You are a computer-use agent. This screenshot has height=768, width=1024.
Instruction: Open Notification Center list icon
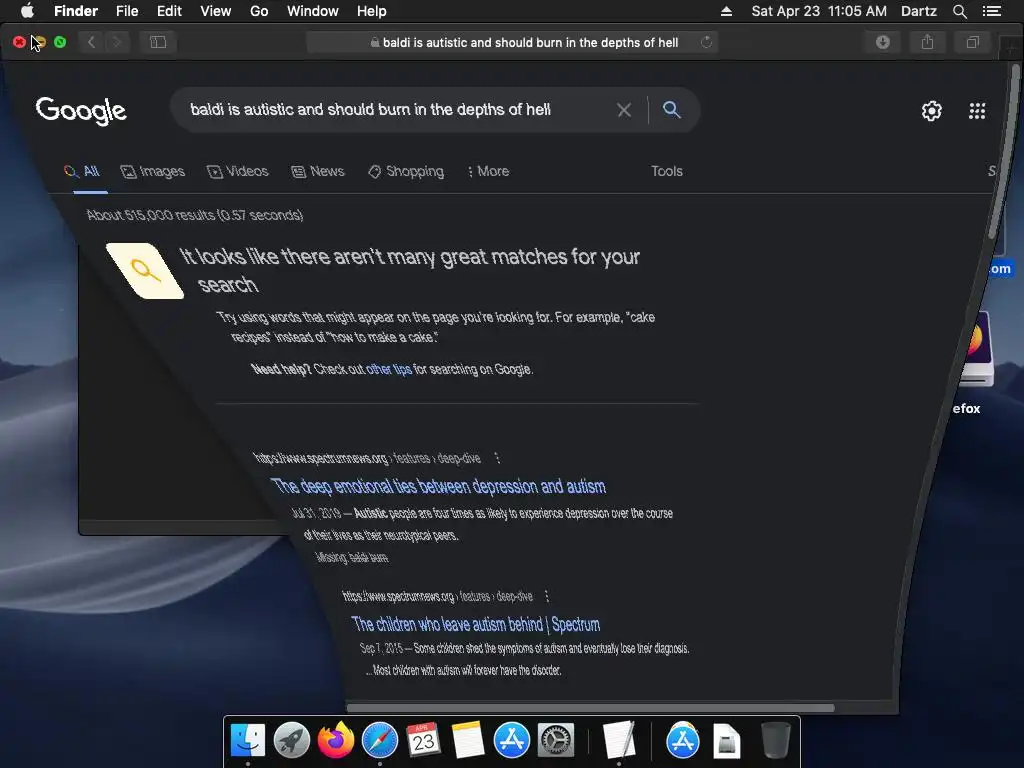tap(992, 11)
